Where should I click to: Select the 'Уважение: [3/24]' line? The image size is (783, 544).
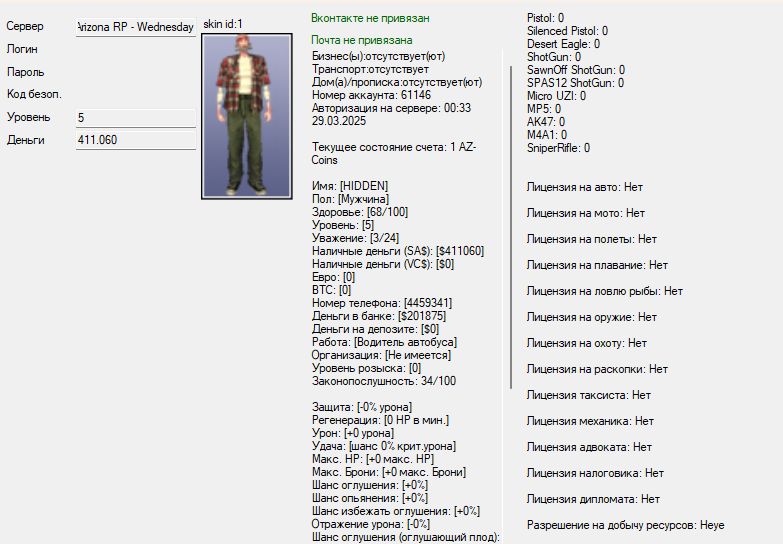[x=355, y=238]
